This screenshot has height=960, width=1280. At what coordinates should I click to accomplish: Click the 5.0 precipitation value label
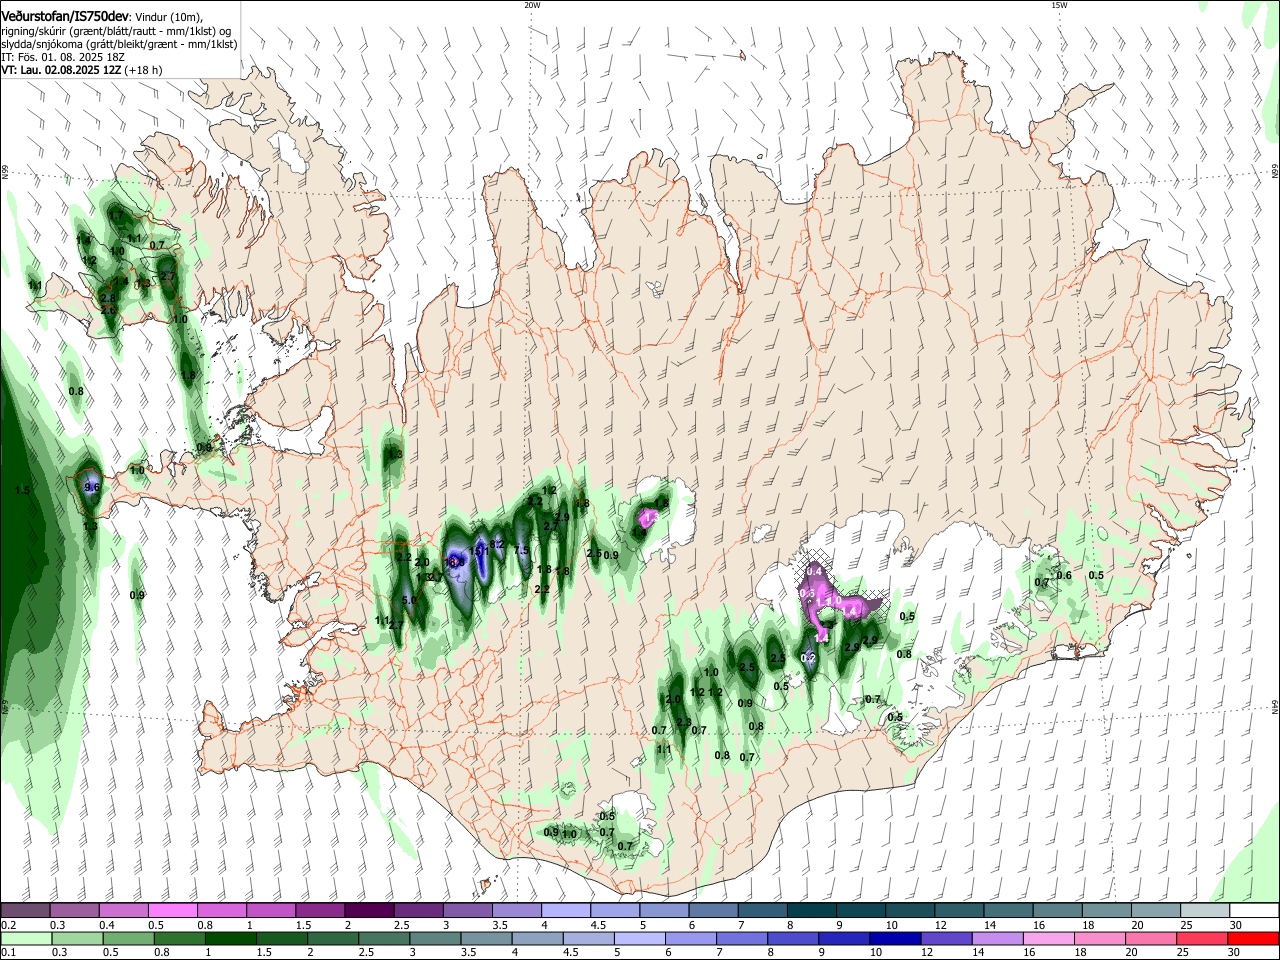(x=409, y=601)
